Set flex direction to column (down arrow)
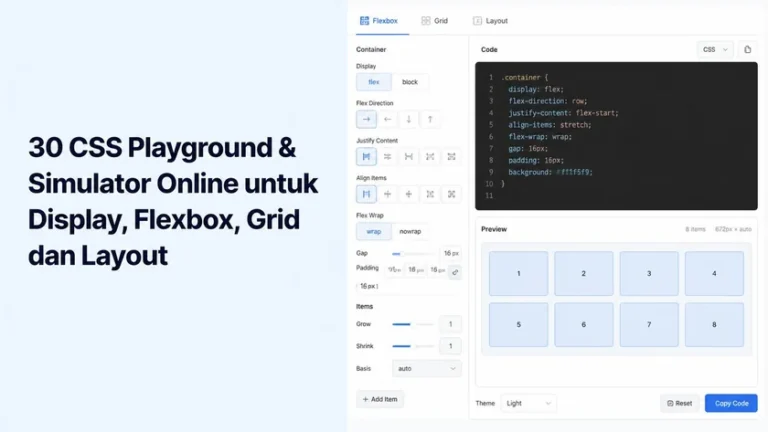 tap(408, 119)
